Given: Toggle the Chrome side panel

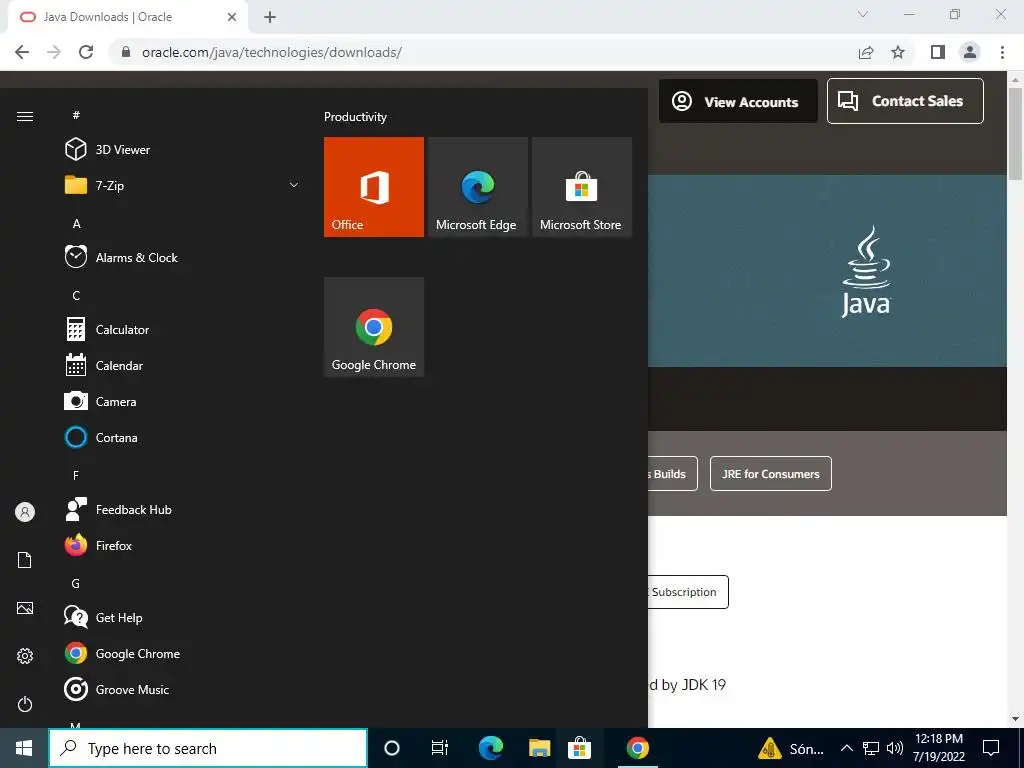Looking at the screenshot, I should (938, 52).
